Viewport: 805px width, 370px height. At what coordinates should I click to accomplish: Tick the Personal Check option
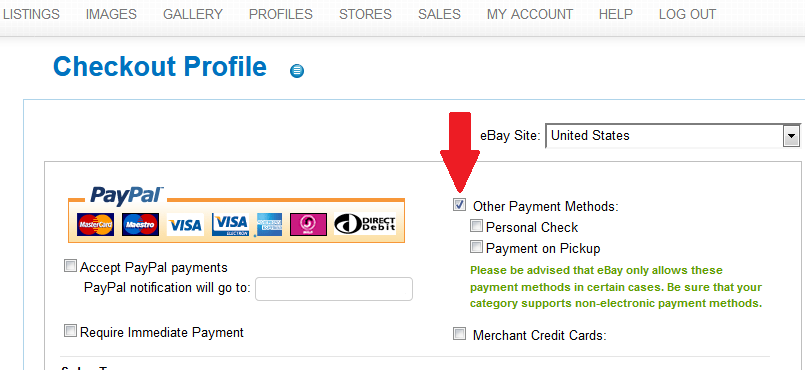coord(476,225)
